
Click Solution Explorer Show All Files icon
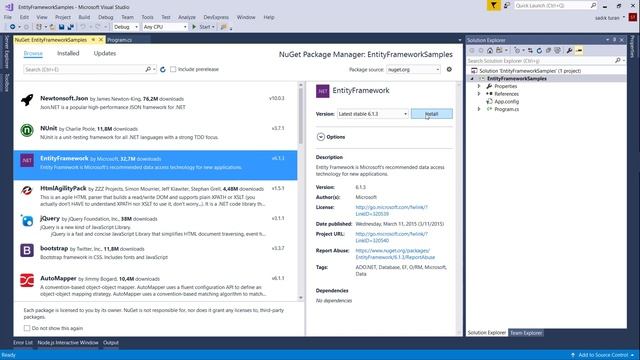(557, 51)
